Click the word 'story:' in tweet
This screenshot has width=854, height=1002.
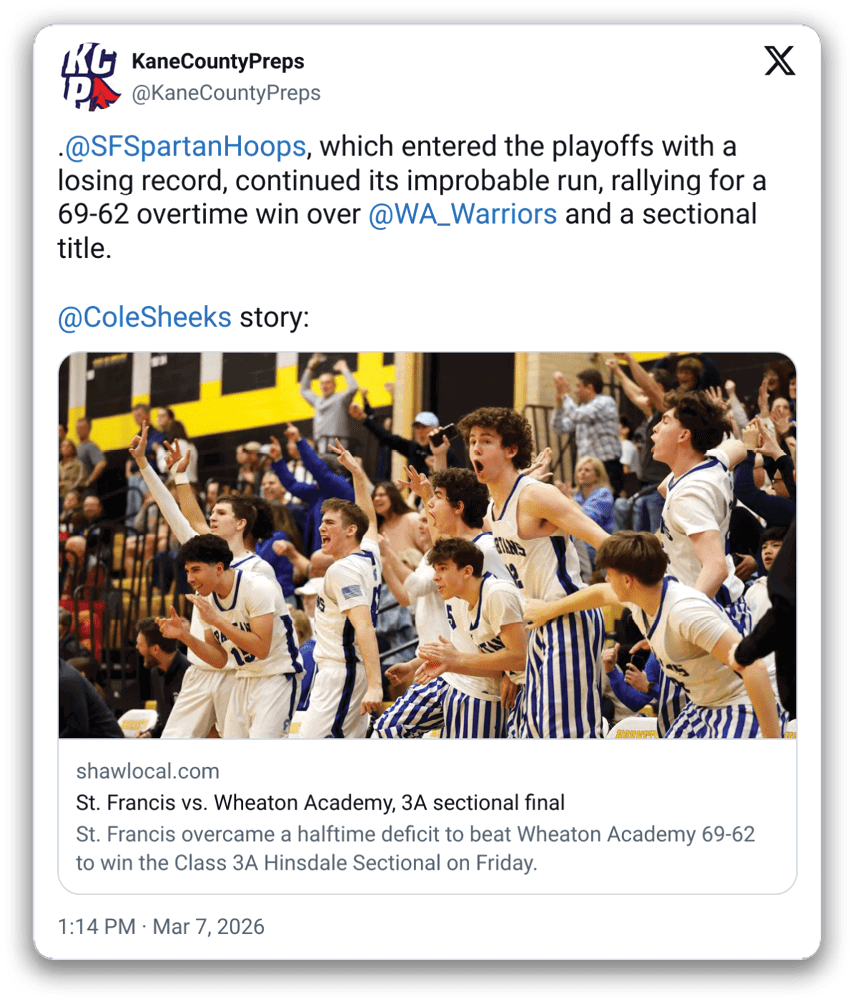click(274, 317)
